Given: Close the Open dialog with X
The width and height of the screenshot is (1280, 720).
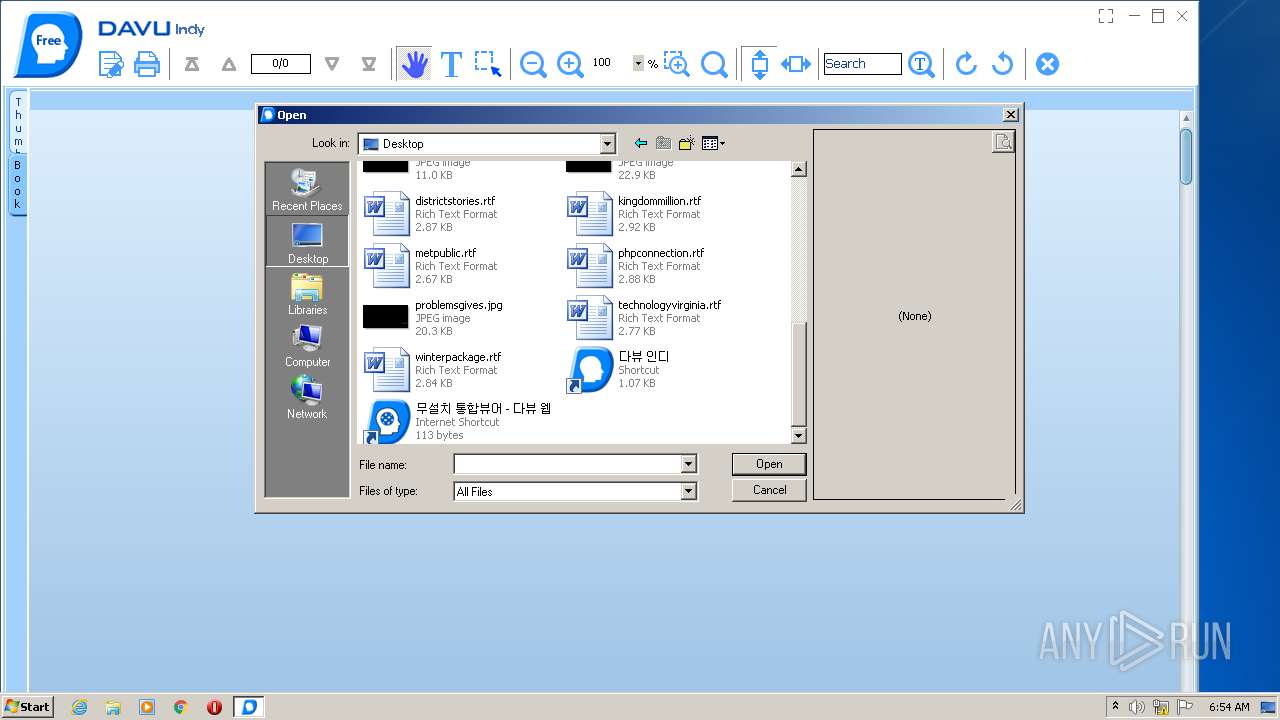Looking at the screenshot, I should (1010, 115).
